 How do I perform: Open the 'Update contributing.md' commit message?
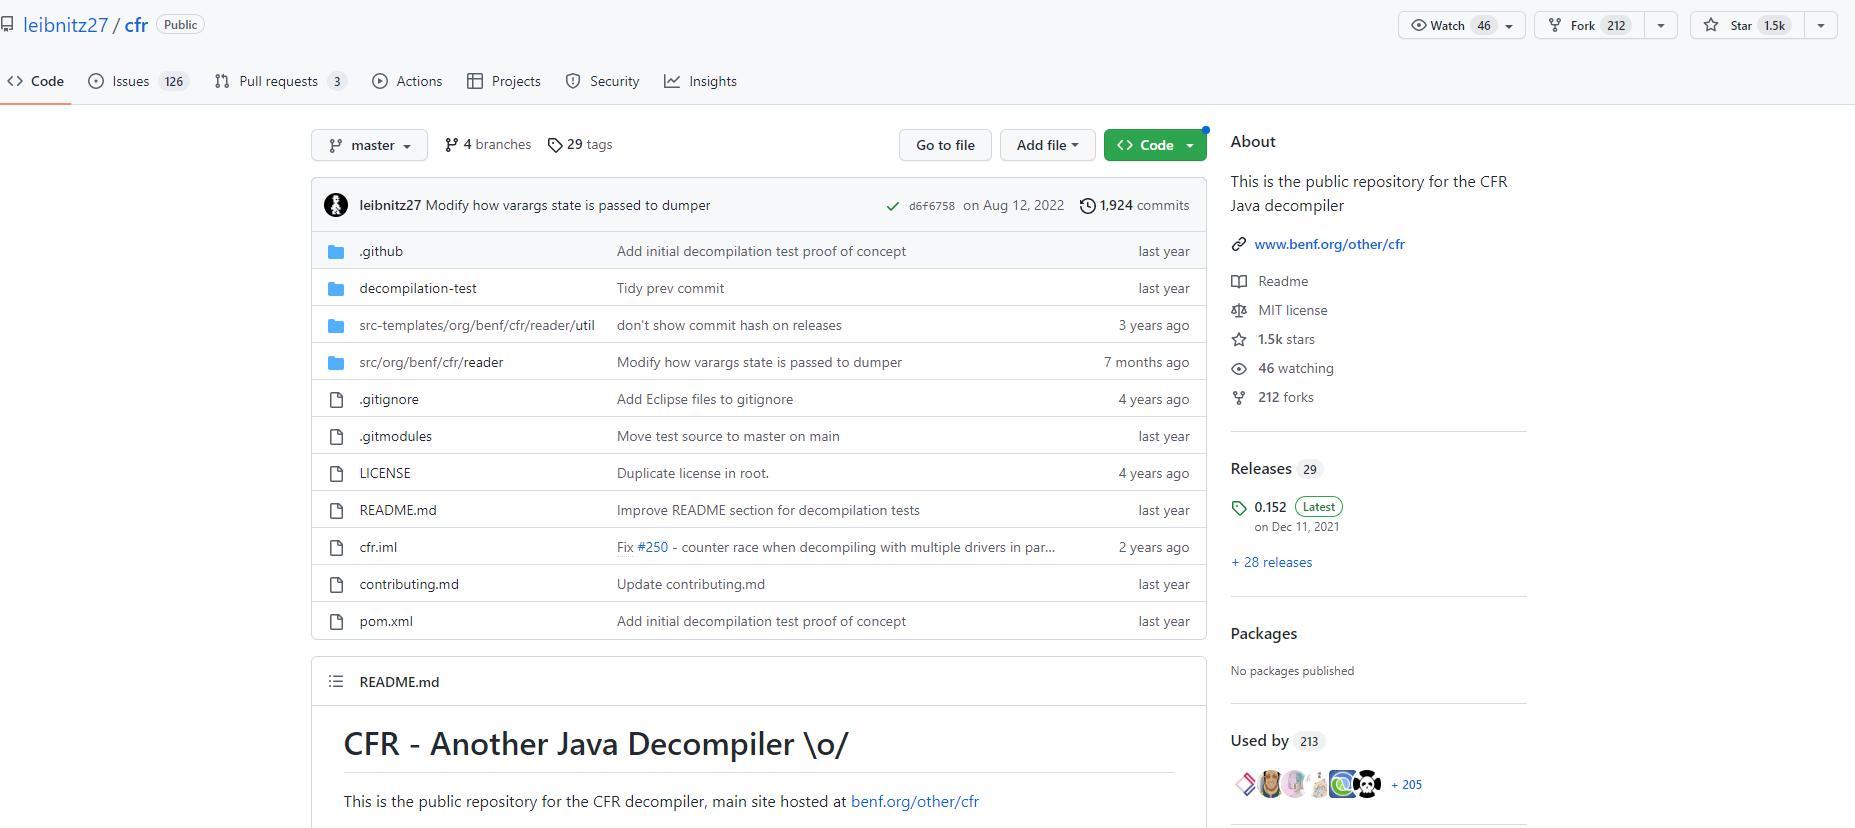691,584
